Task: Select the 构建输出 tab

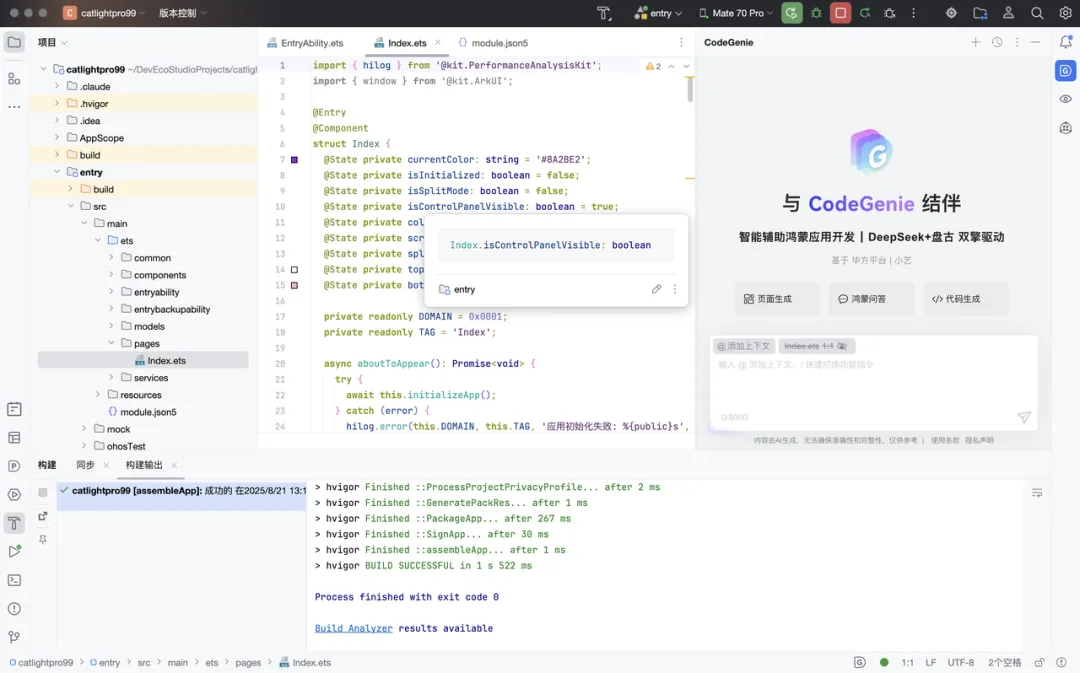Action: [144, 465]
